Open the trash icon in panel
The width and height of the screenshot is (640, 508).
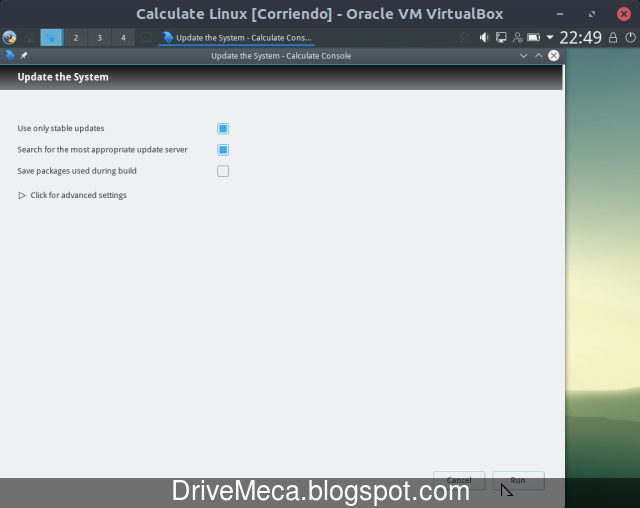pos(464,38)
